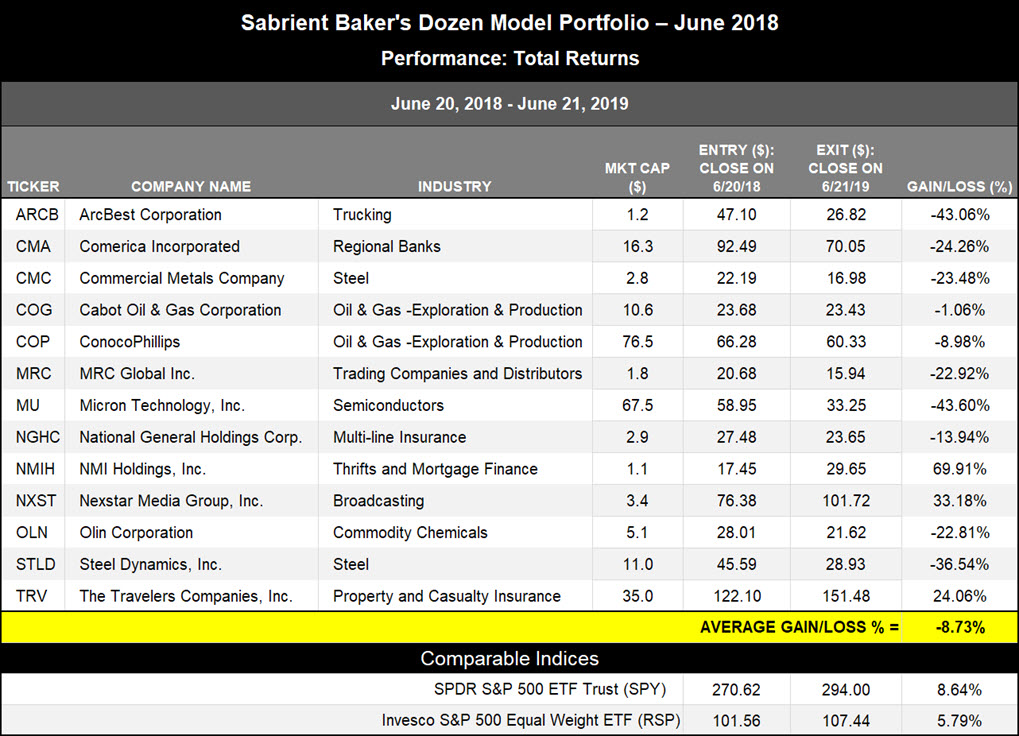Screen dimensions: 1019x736
Task: Select Commercial Metals' exit price 16.98
Action: [845, 278]
